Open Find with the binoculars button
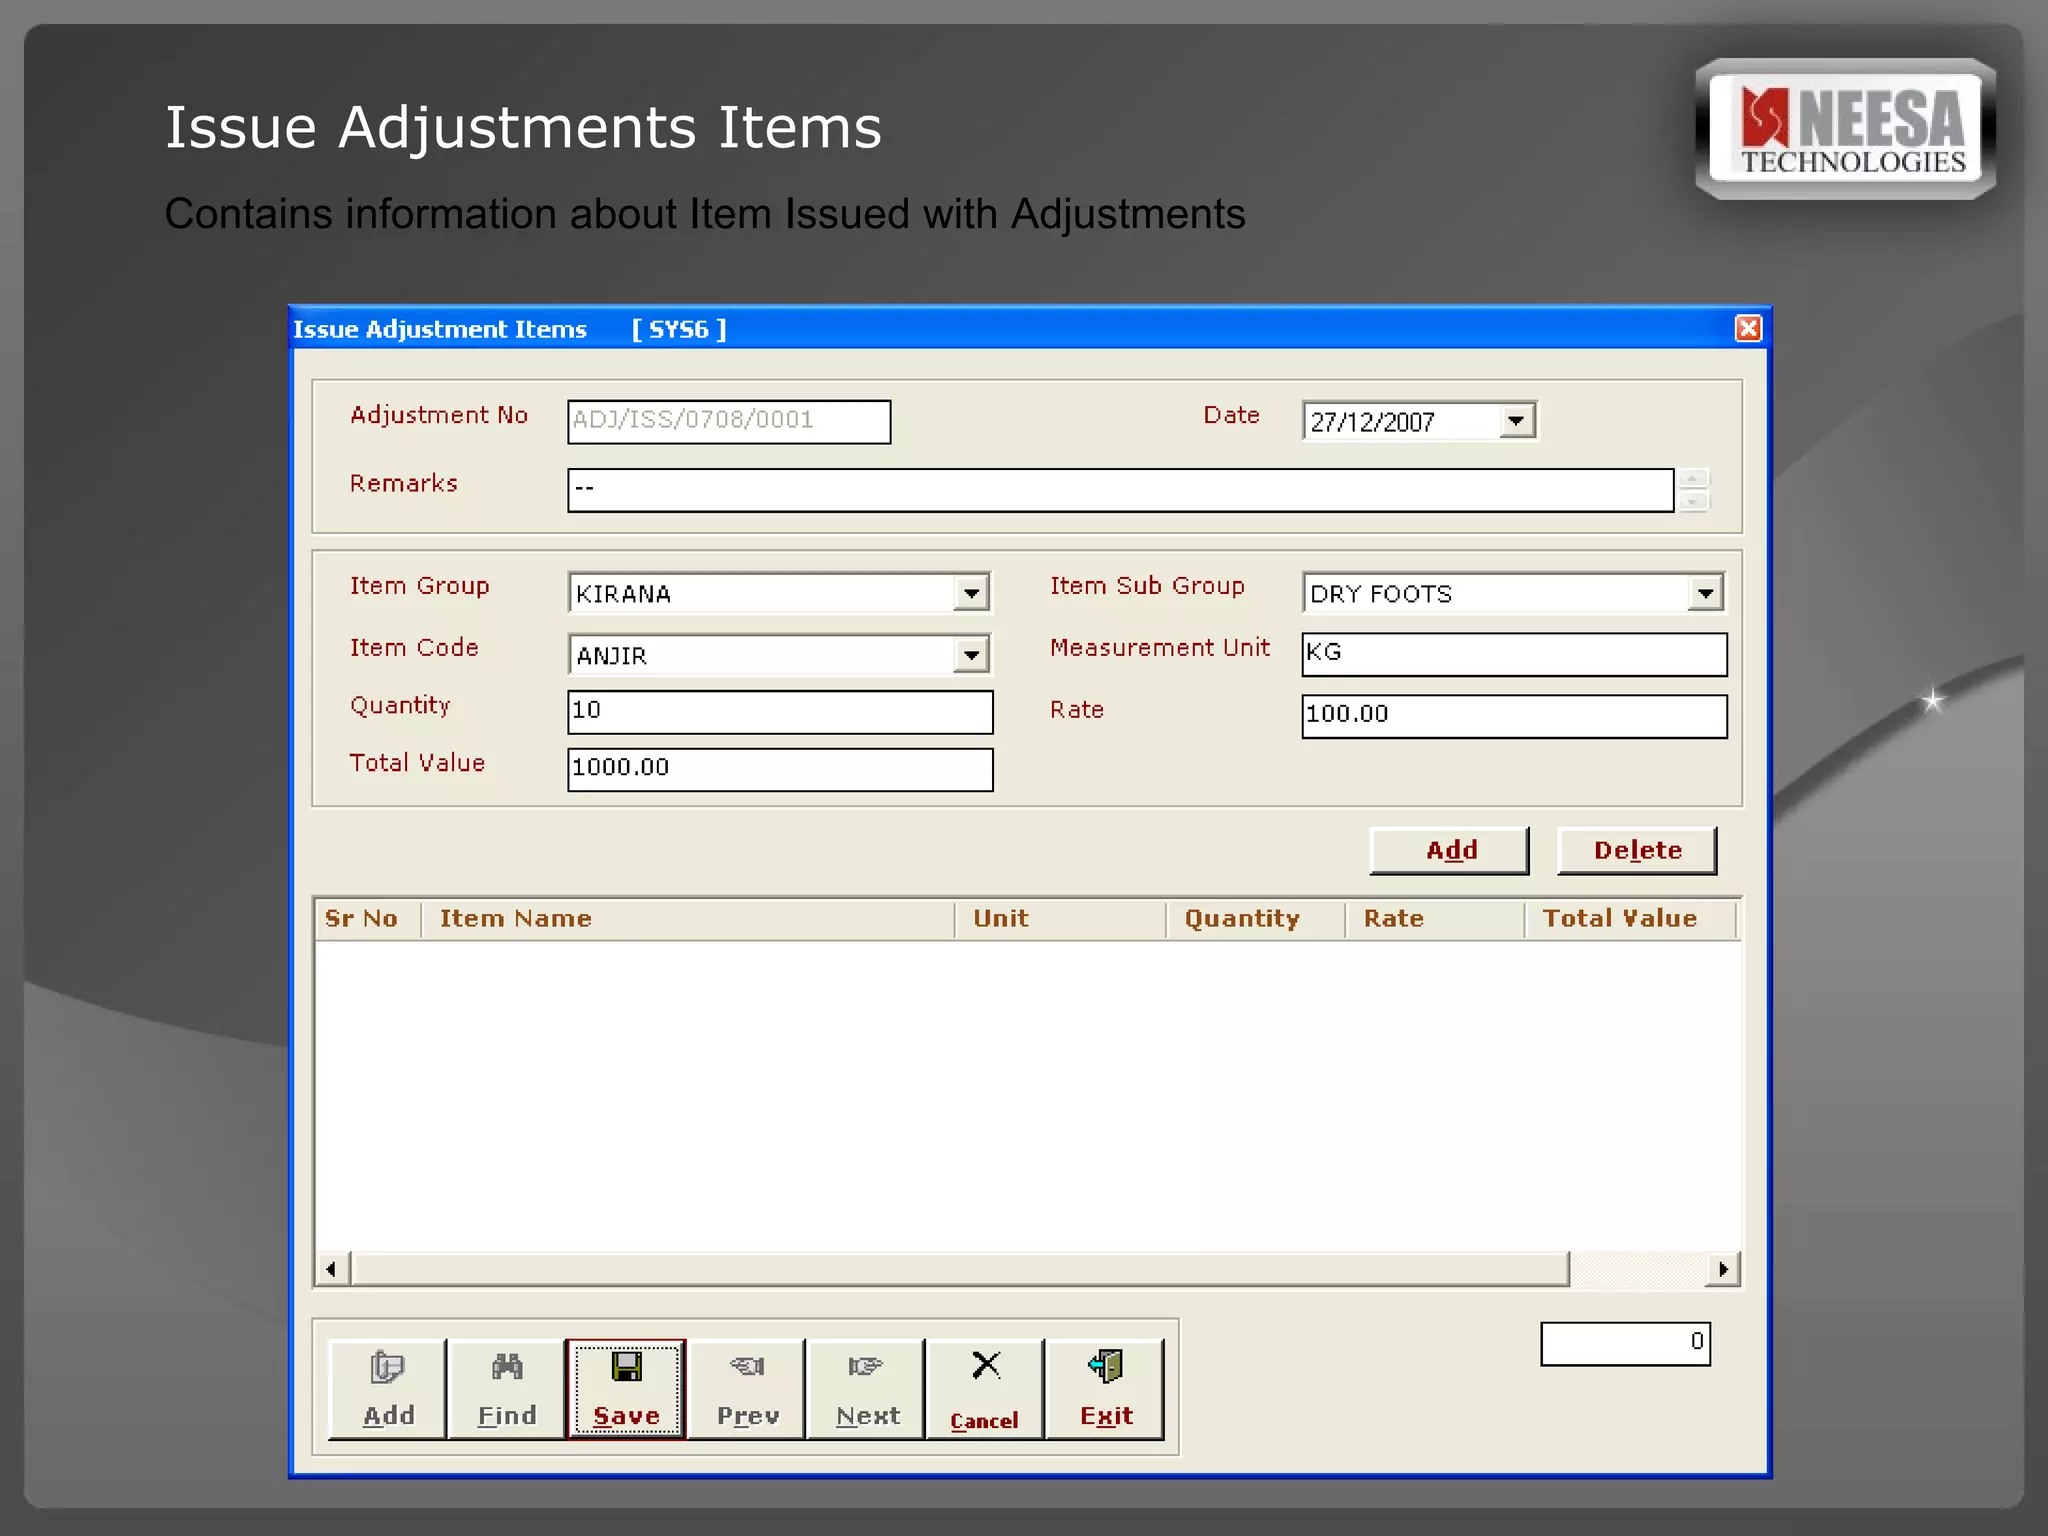The width and height of the screenshot is (2048, 1536). pos(506,1388)
